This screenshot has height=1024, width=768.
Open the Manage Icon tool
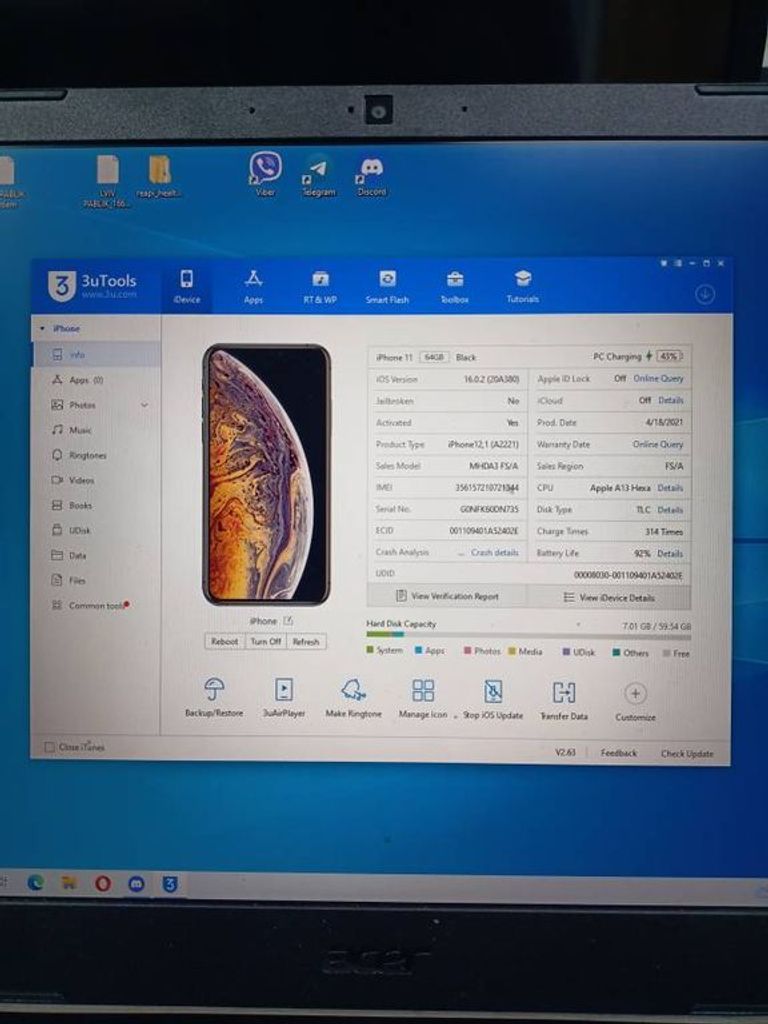tap(423, 699)
